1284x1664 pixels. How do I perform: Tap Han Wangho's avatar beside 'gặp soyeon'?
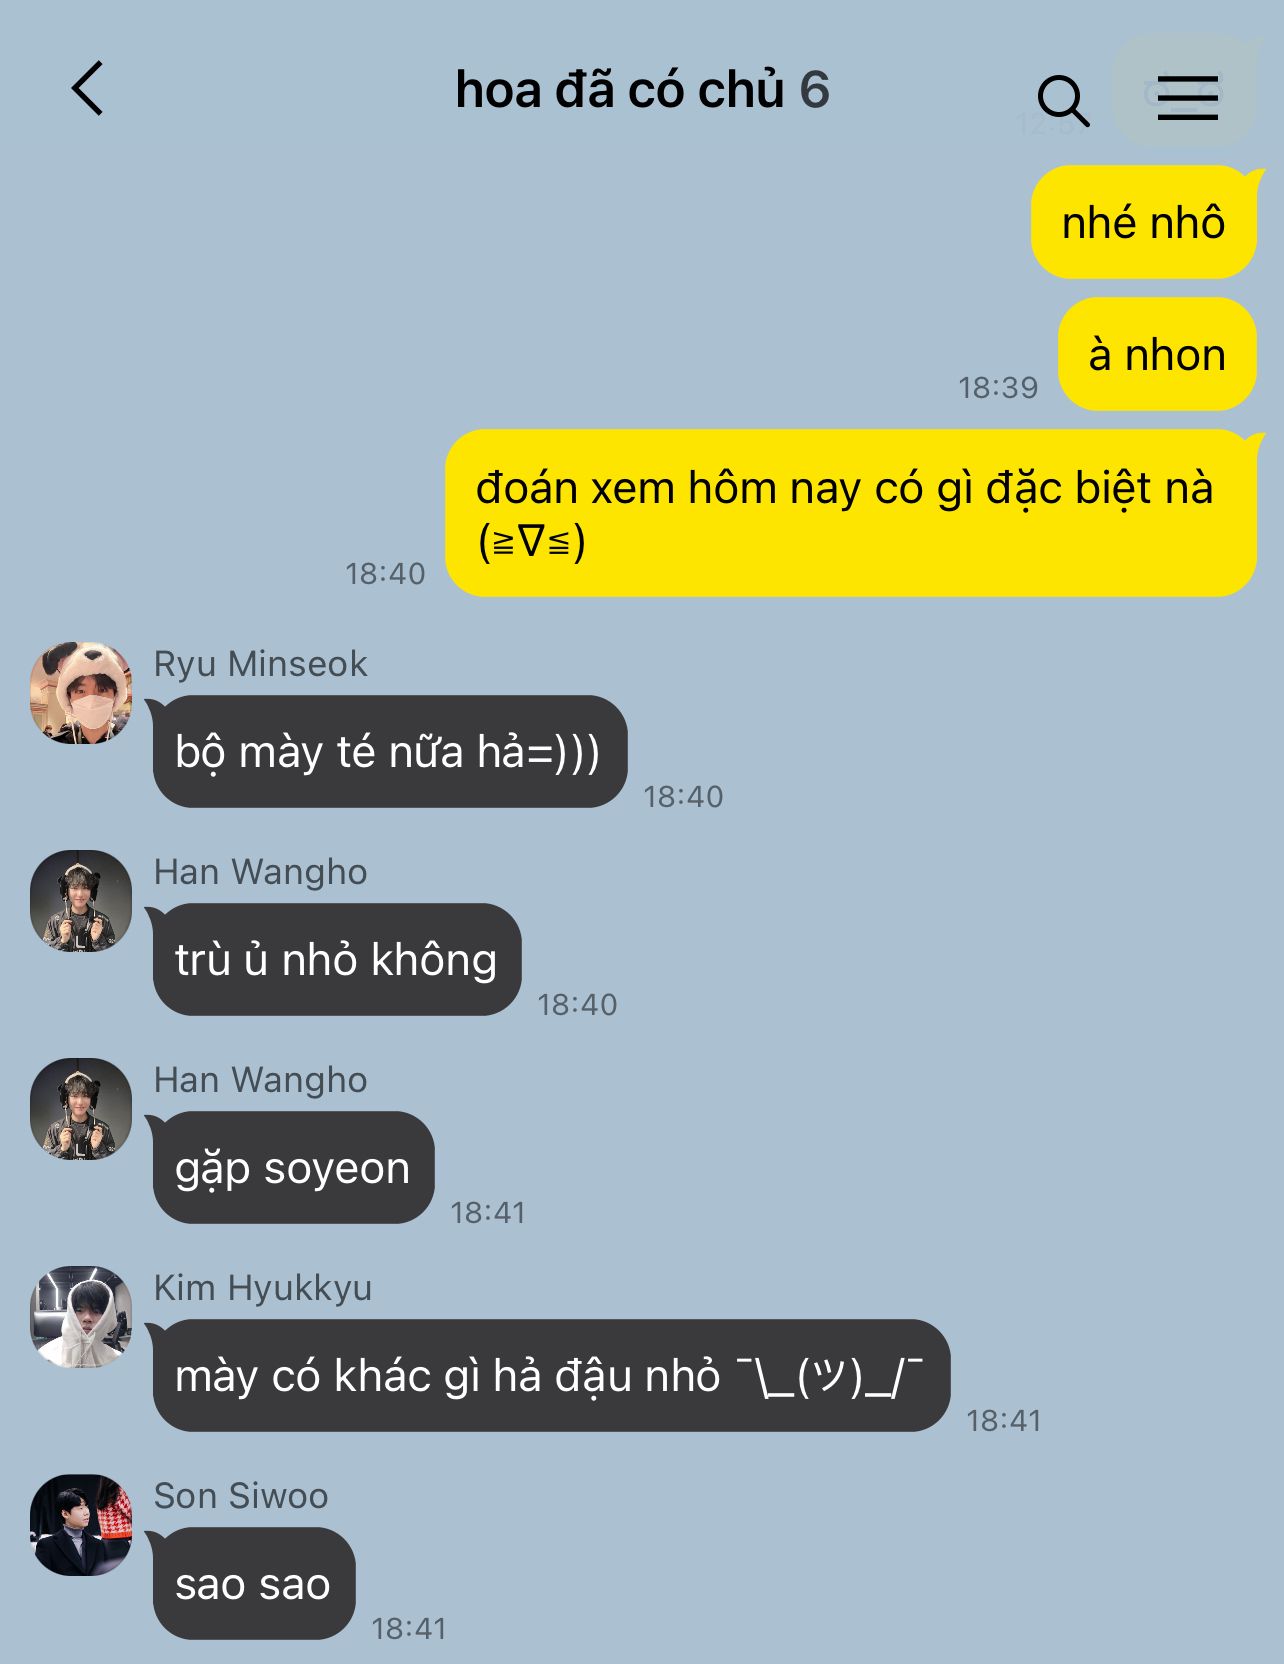click(x=81, y=1109)
